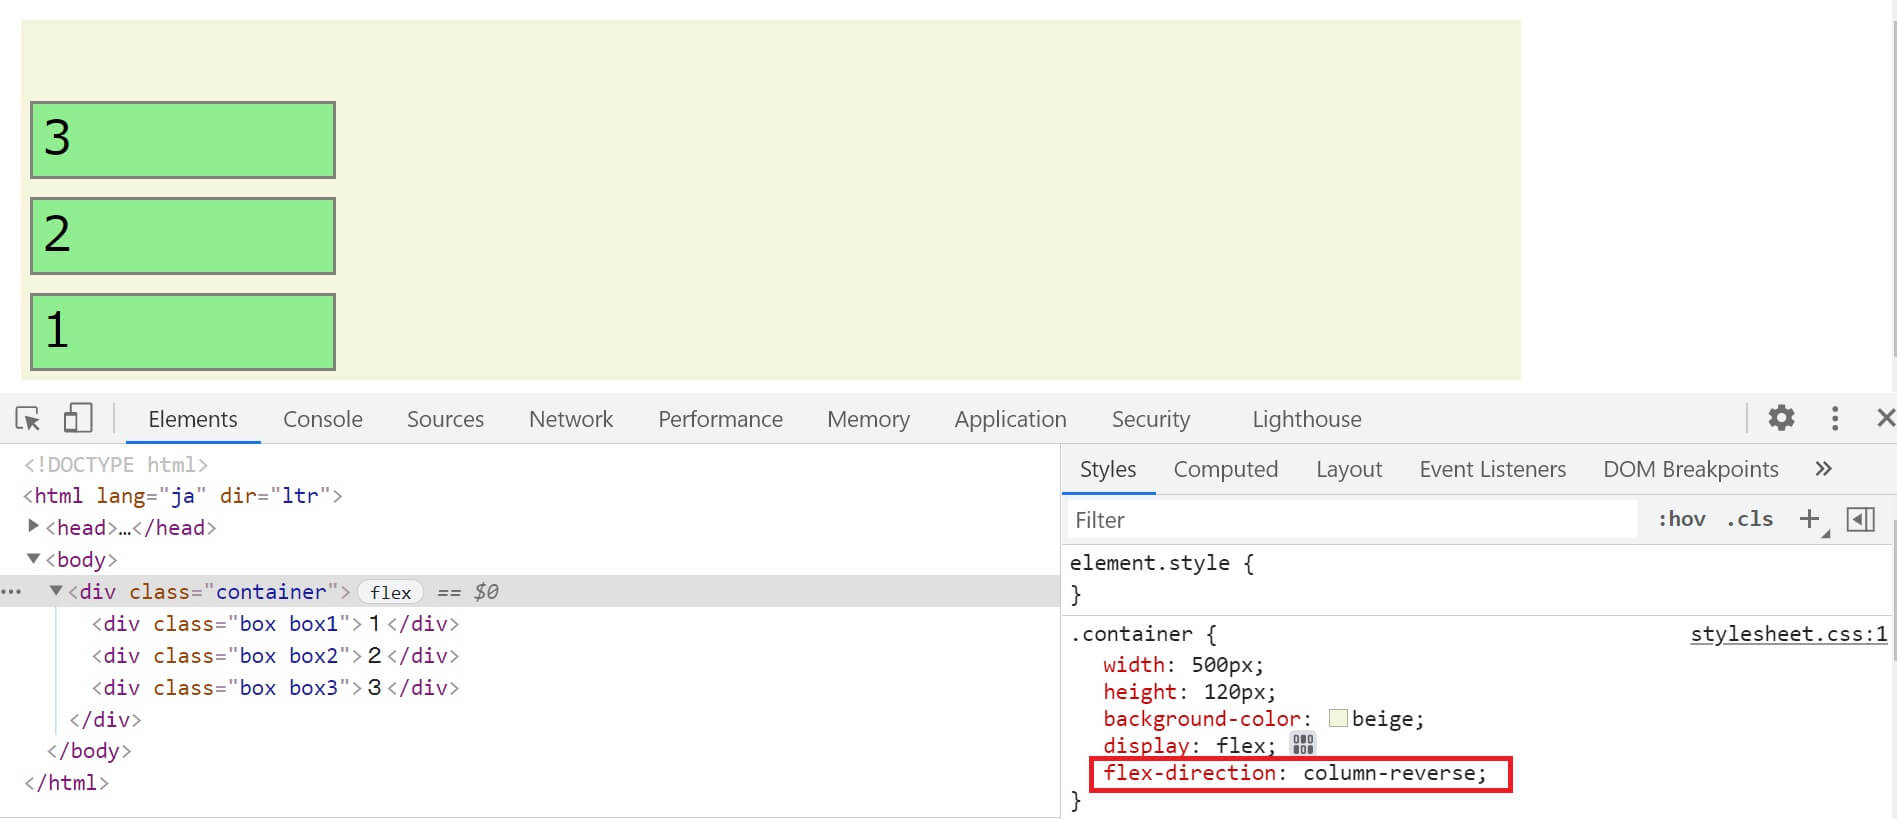Toggle element state with :hov

coord(1681,519)
